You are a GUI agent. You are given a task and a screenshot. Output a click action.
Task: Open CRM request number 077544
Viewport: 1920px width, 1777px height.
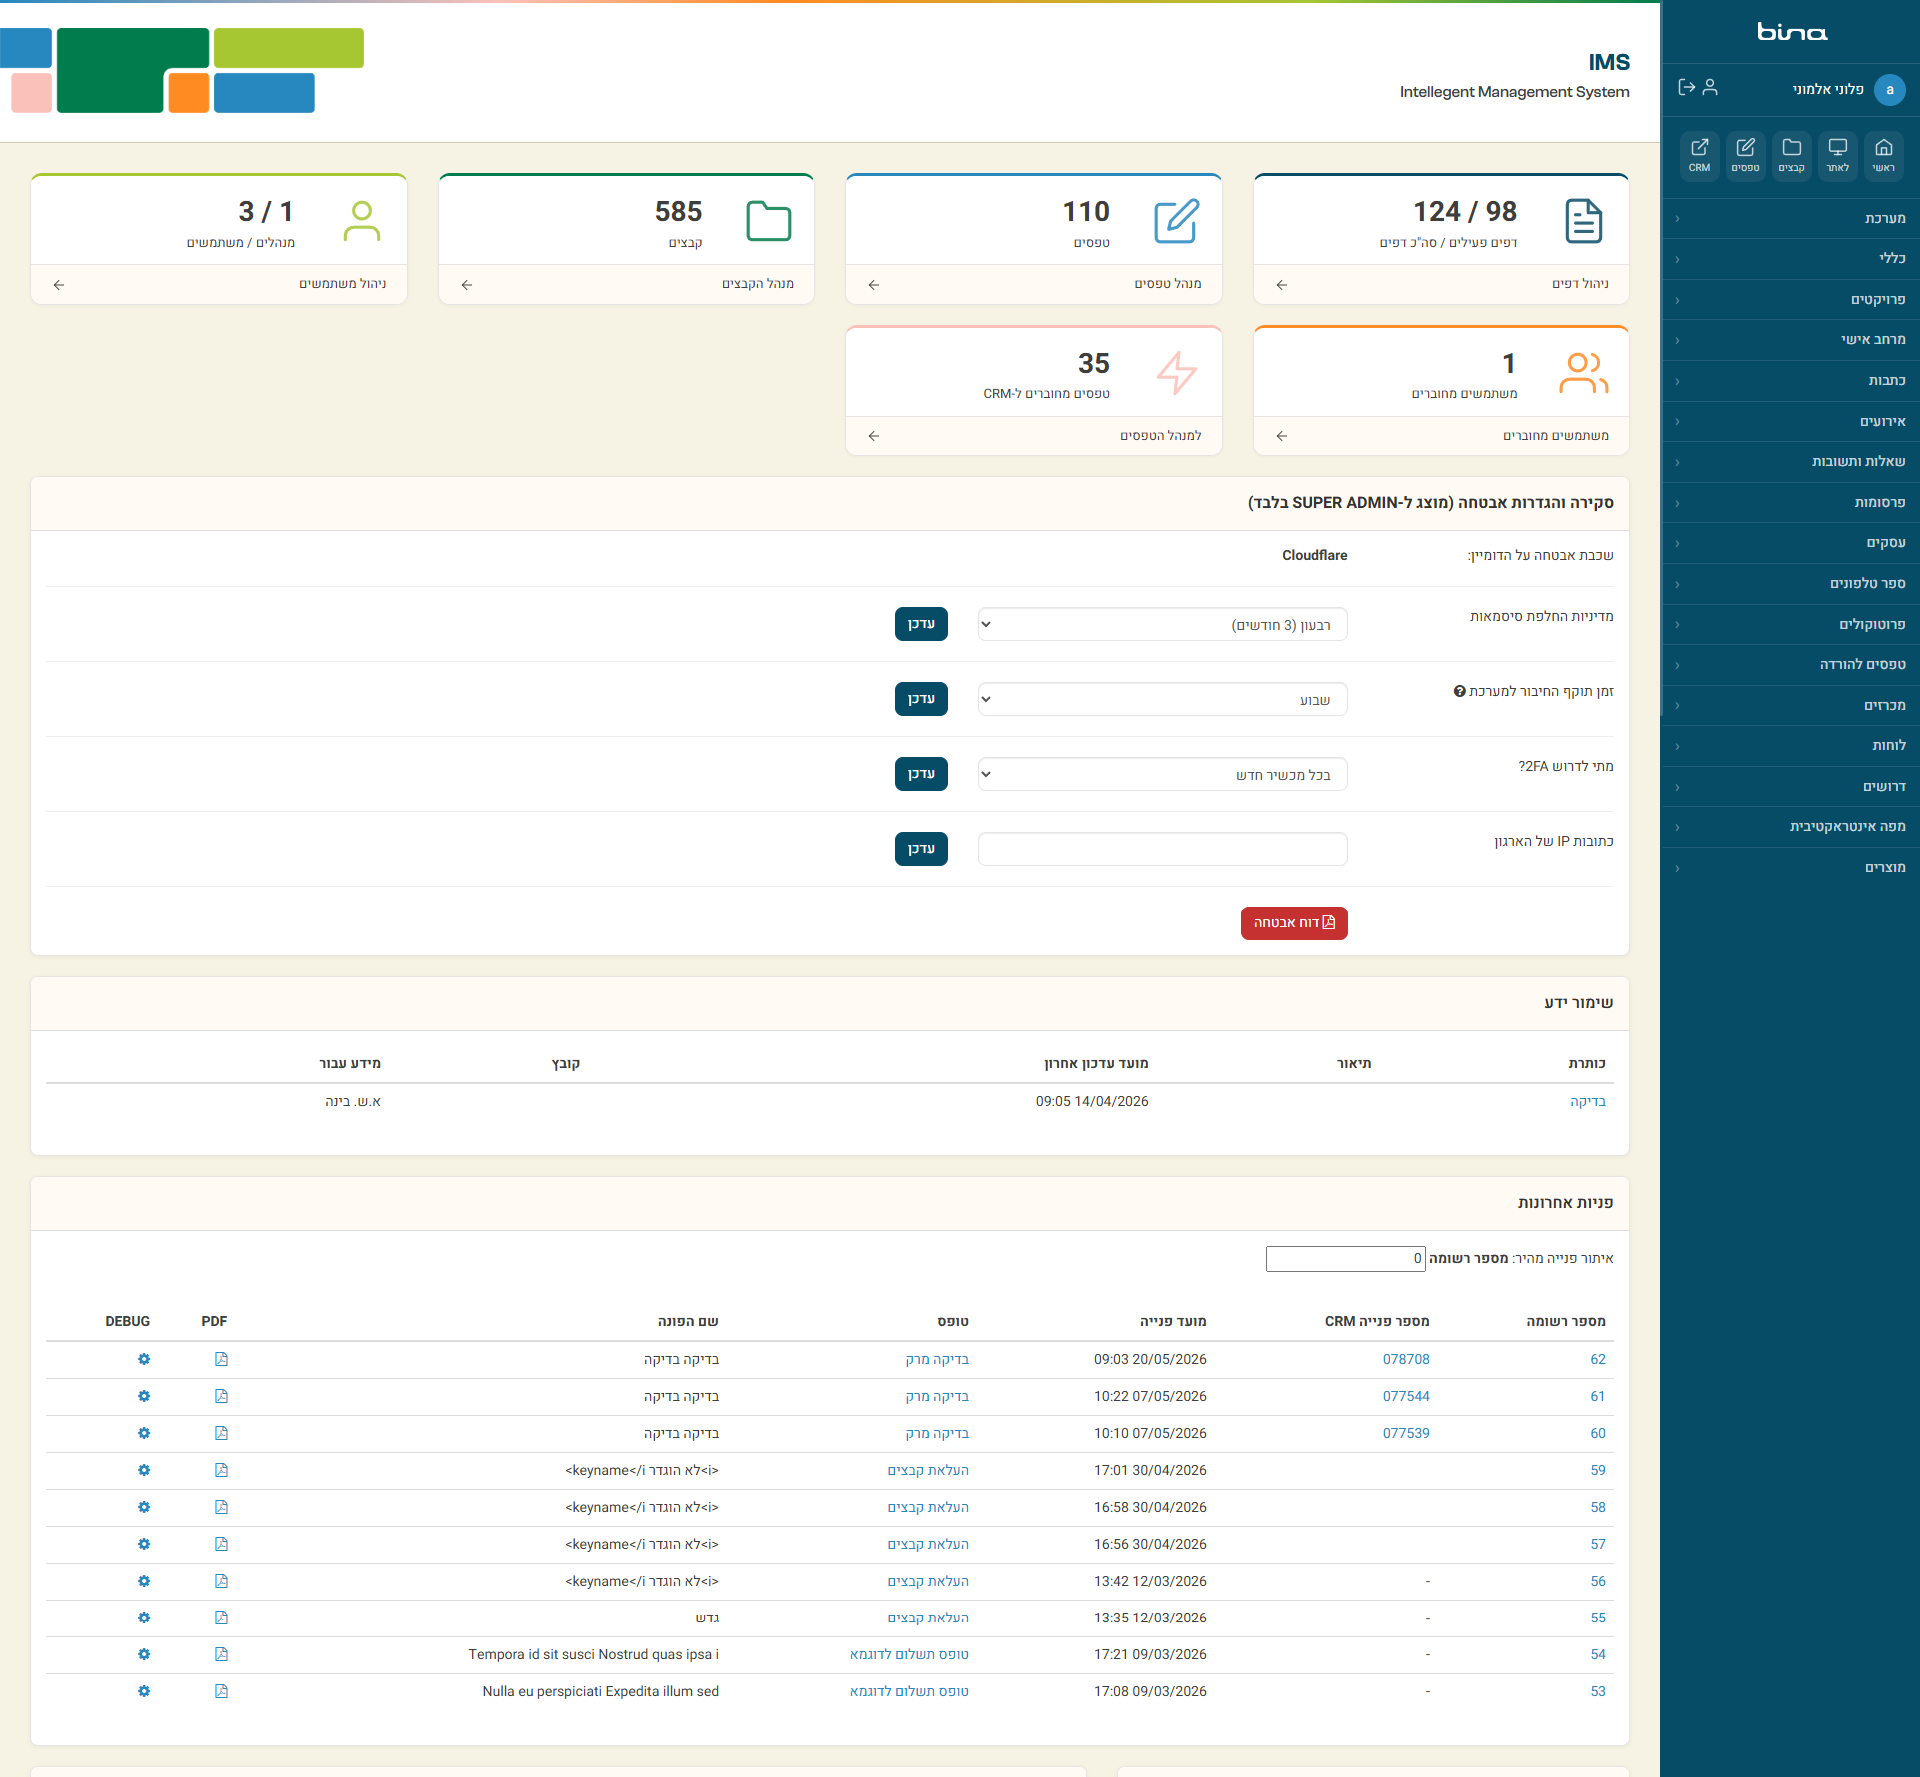click(1406, 1397)
